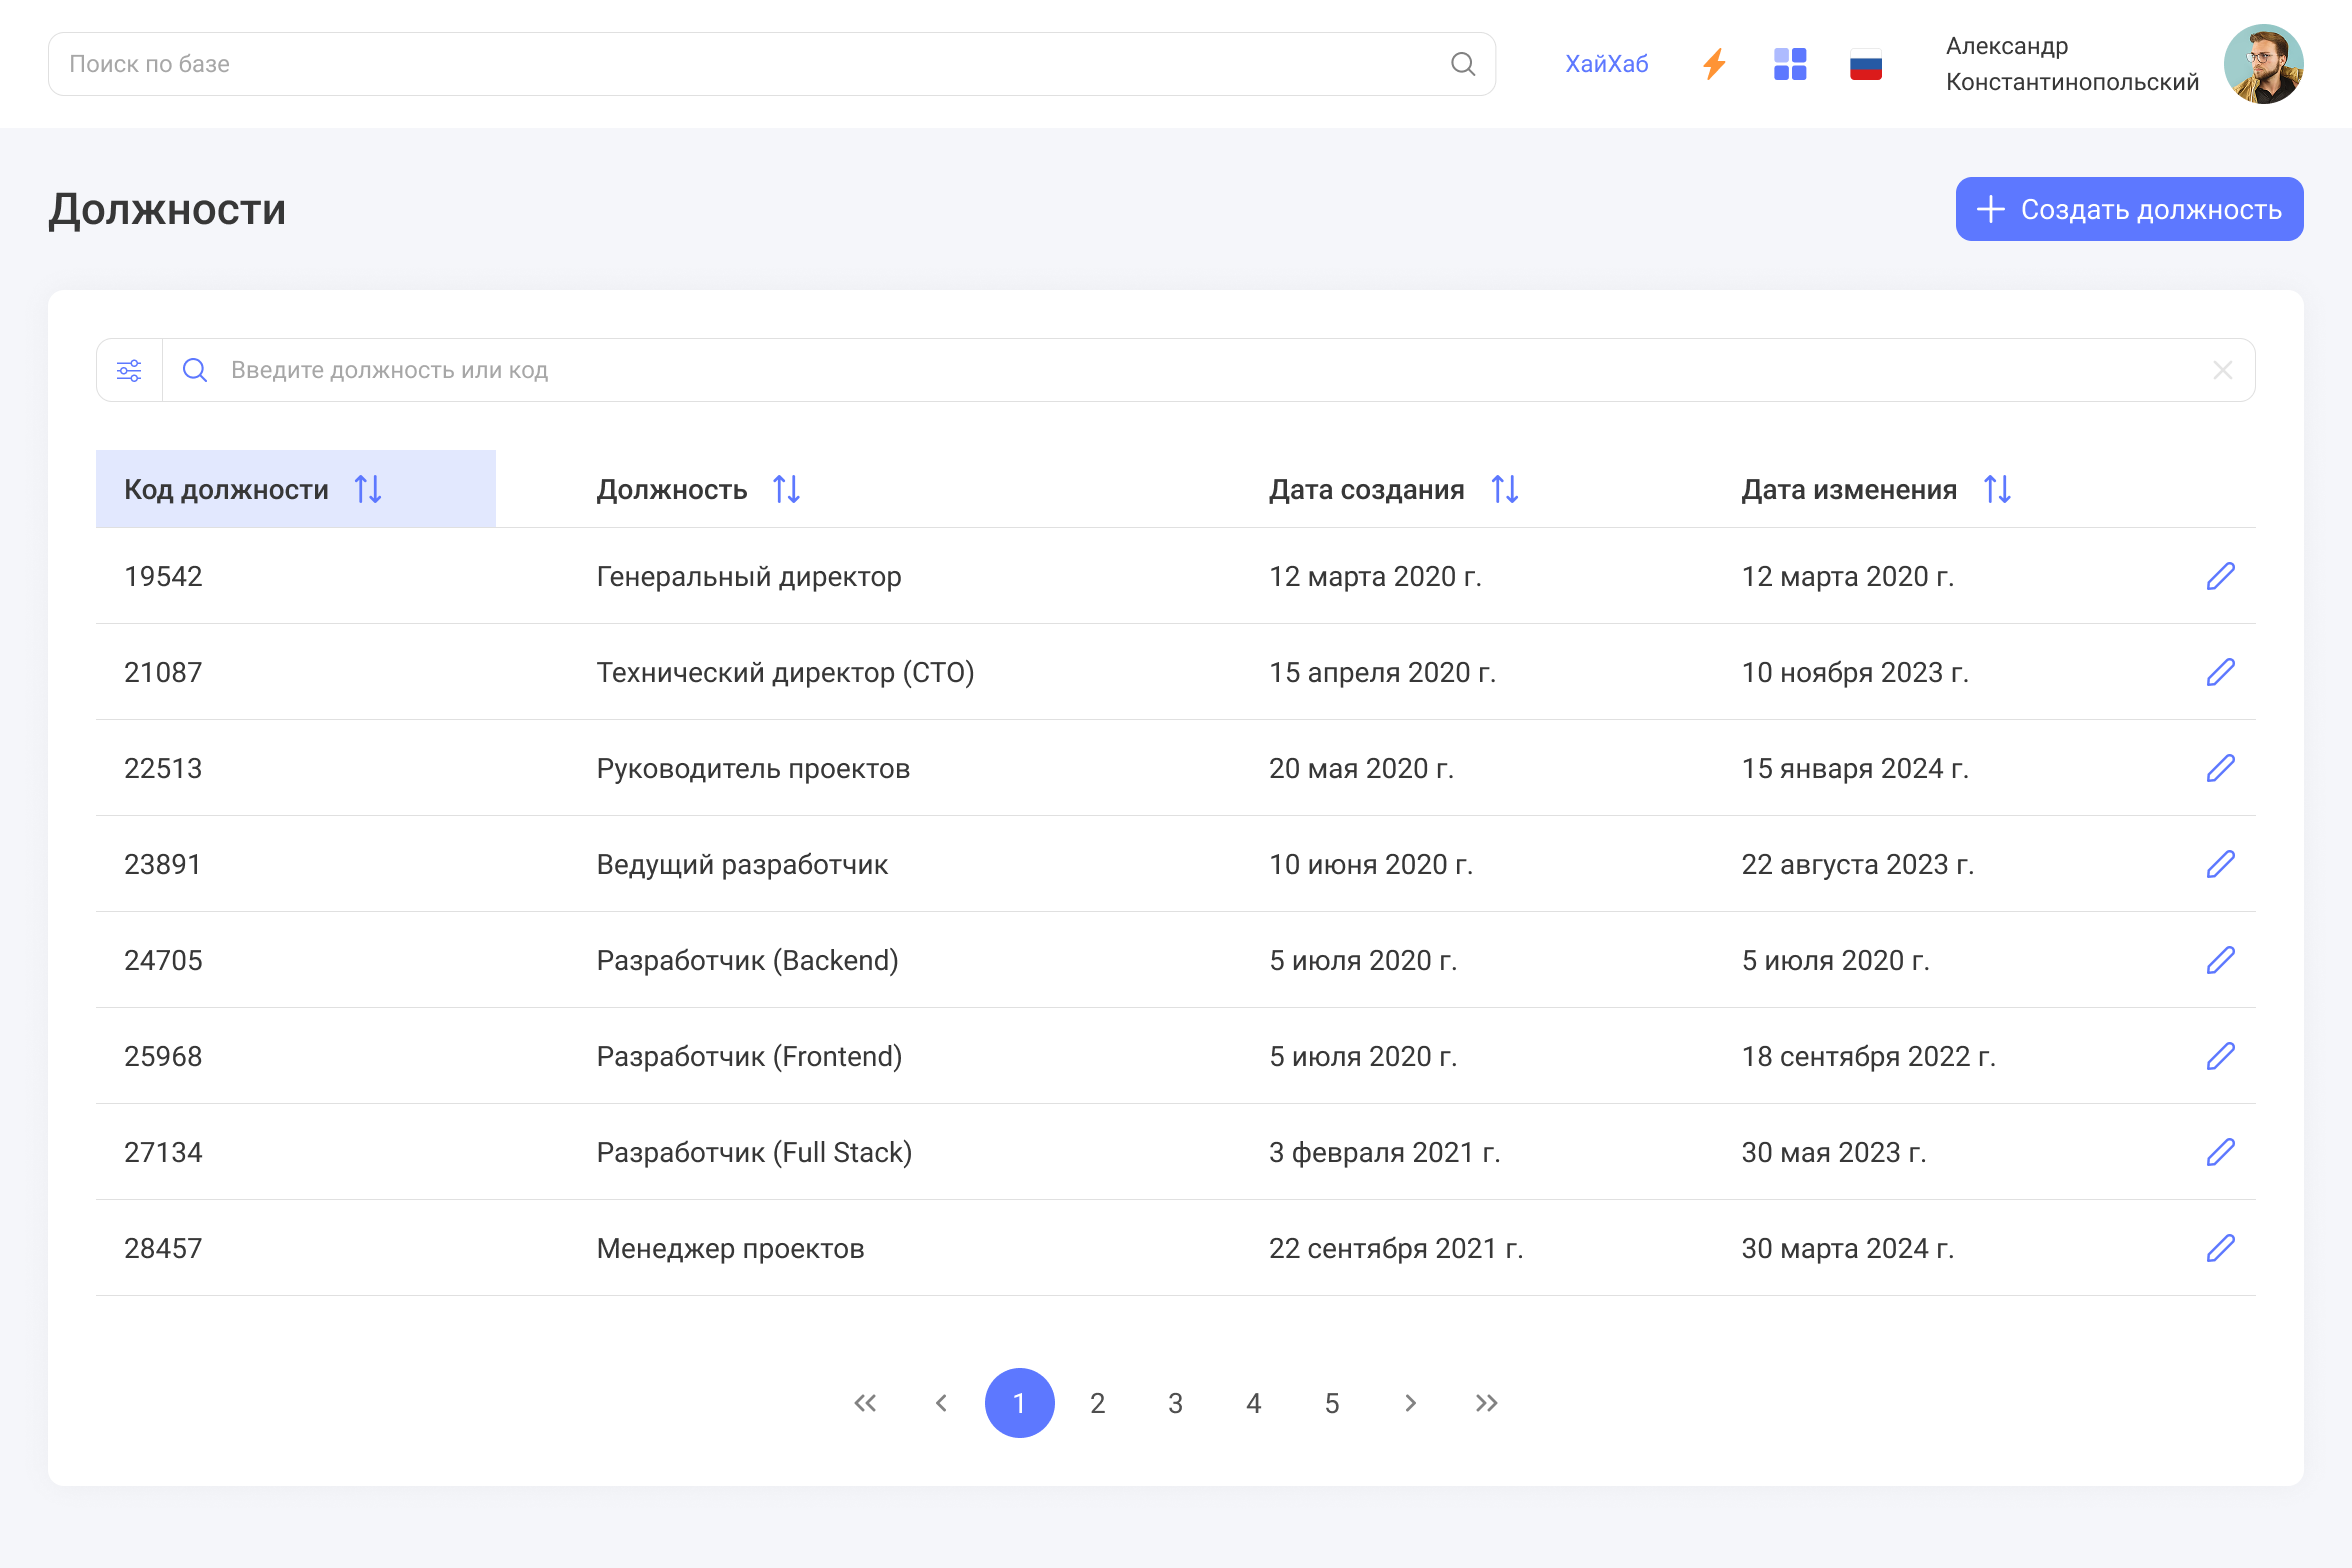
Task: Click edit pencil for Менеджер проектов
Action: tap(2220, 1248)
